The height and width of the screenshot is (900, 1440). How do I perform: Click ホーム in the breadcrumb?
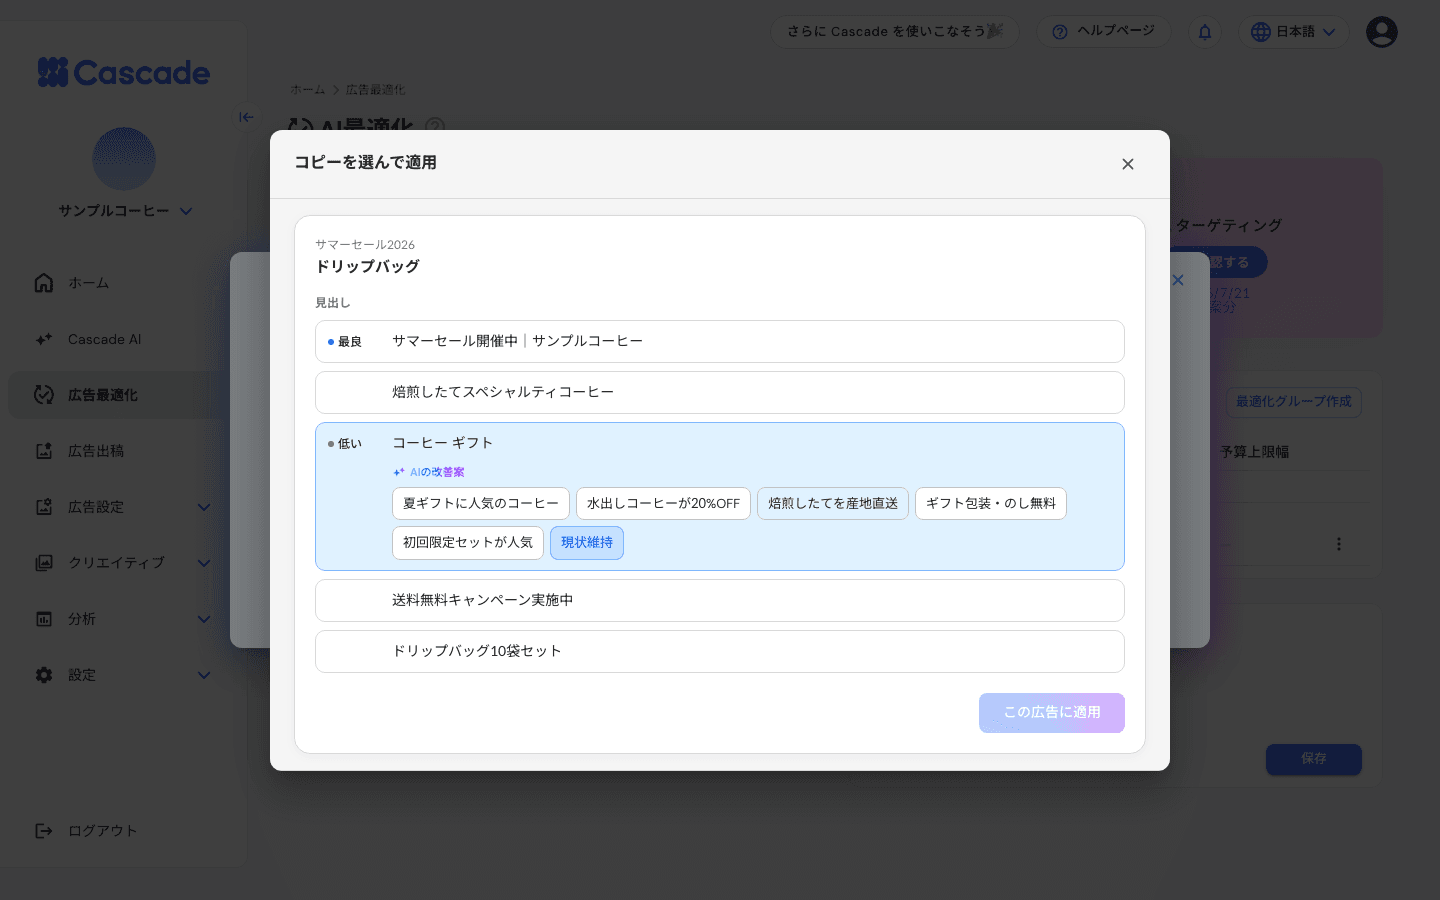point(308,90)
